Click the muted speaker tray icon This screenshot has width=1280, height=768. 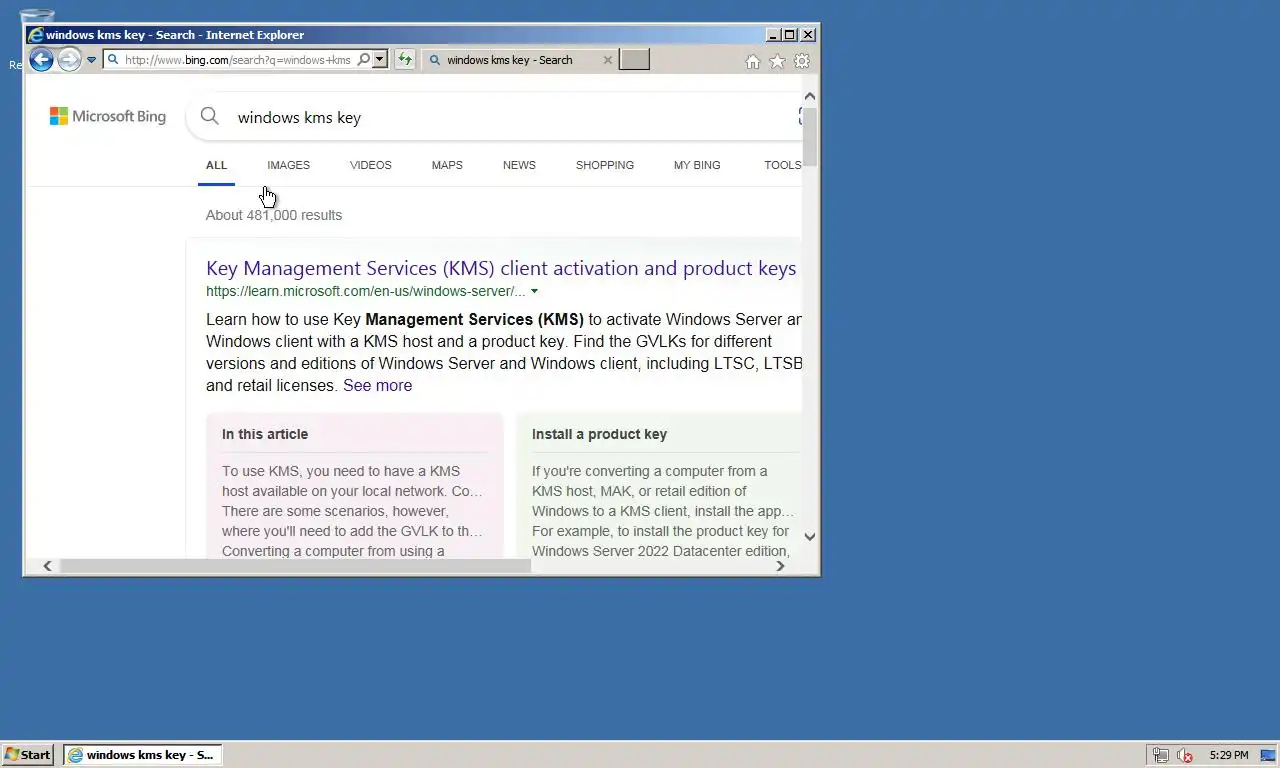(x=1185, y=756)
